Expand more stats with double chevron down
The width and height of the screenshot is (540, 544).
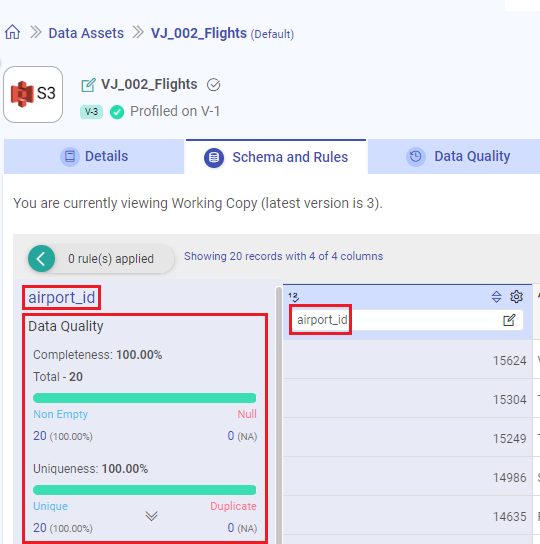(x=151, y=516)
